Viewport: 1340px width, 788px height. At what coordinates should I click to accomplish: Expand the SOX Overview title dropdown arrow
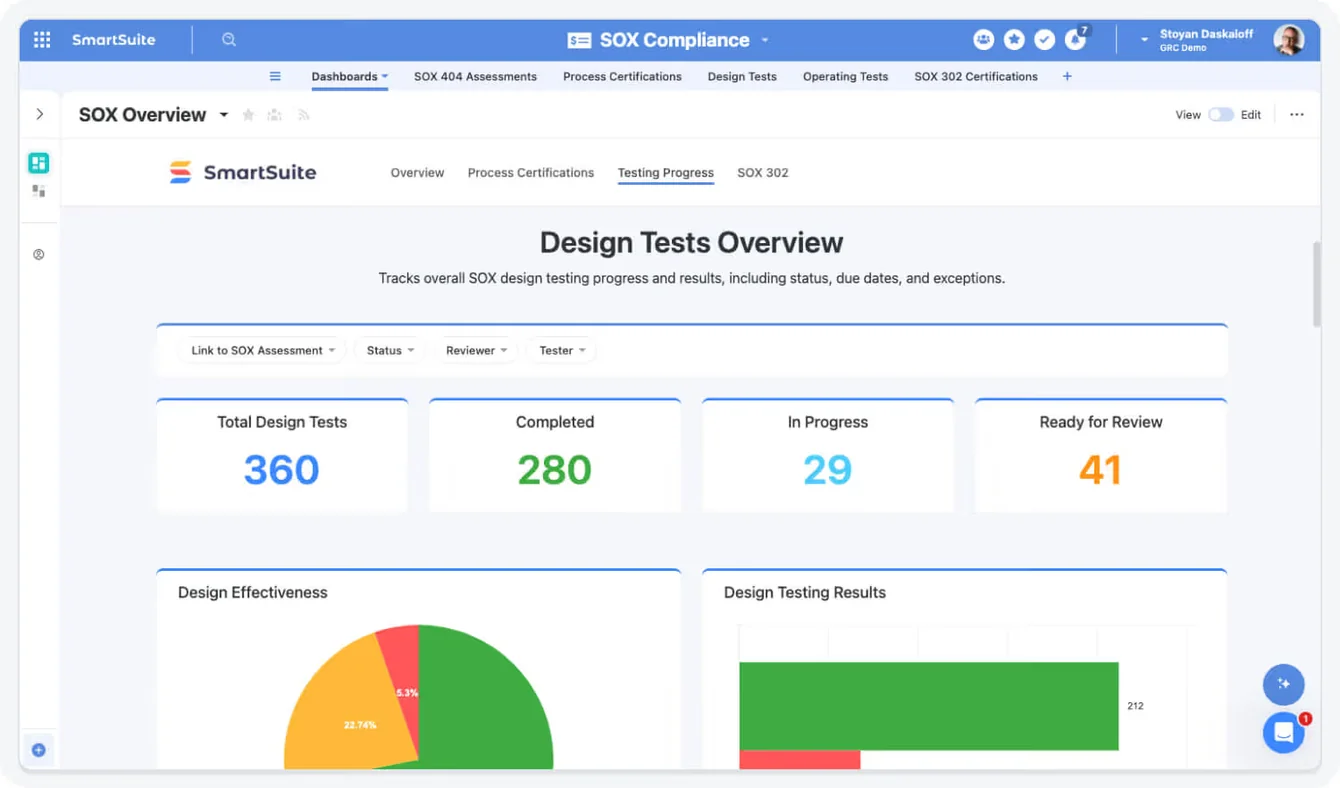point(224,115)
